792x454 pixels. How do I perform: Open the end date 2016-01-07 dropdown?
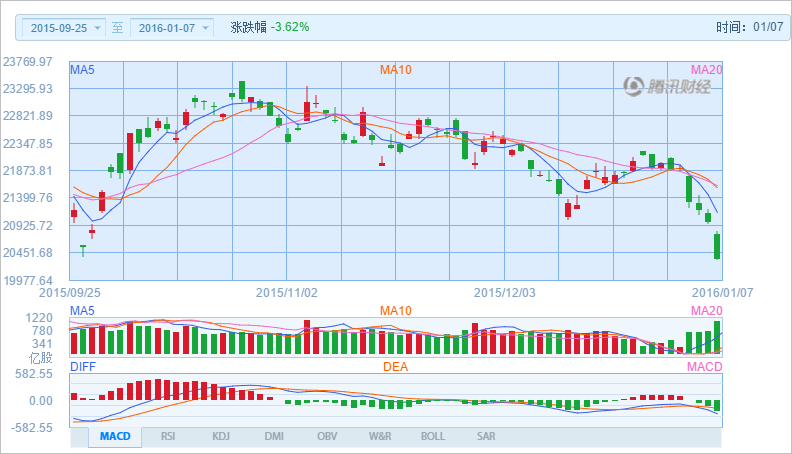pyautogui.click(x=172, y=28)
